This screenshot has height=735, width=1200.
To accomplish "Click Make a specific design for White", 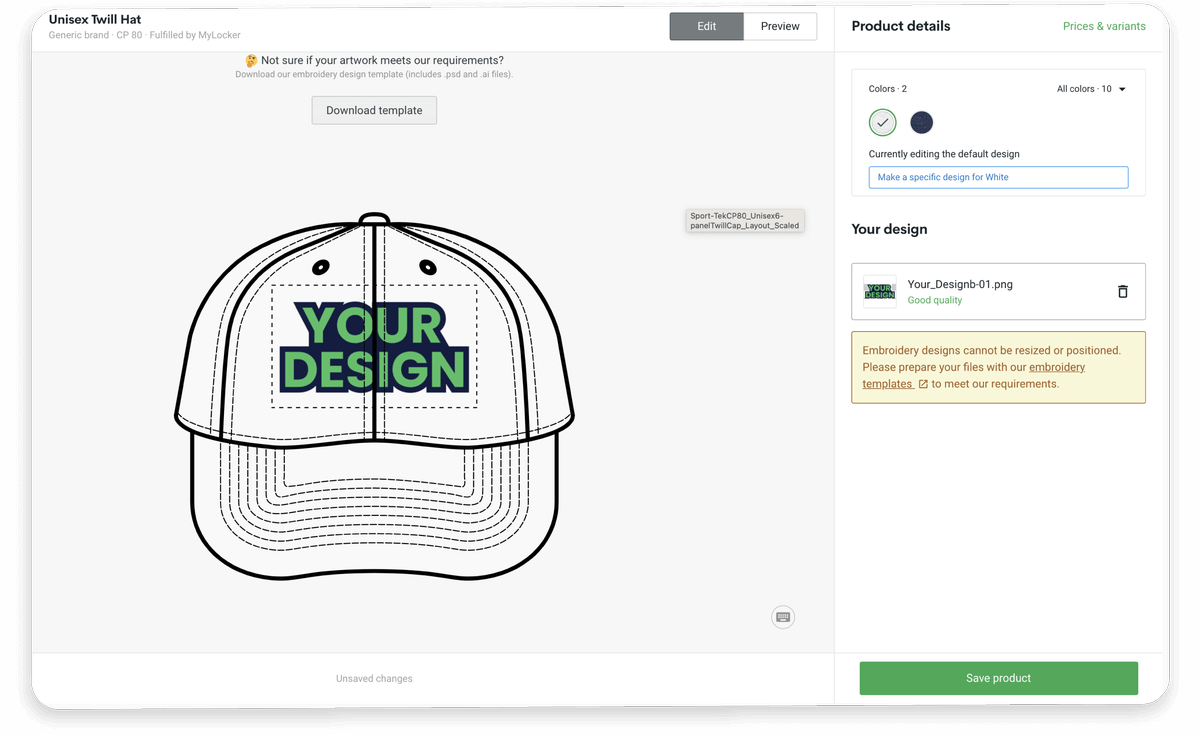I will 998,177.
